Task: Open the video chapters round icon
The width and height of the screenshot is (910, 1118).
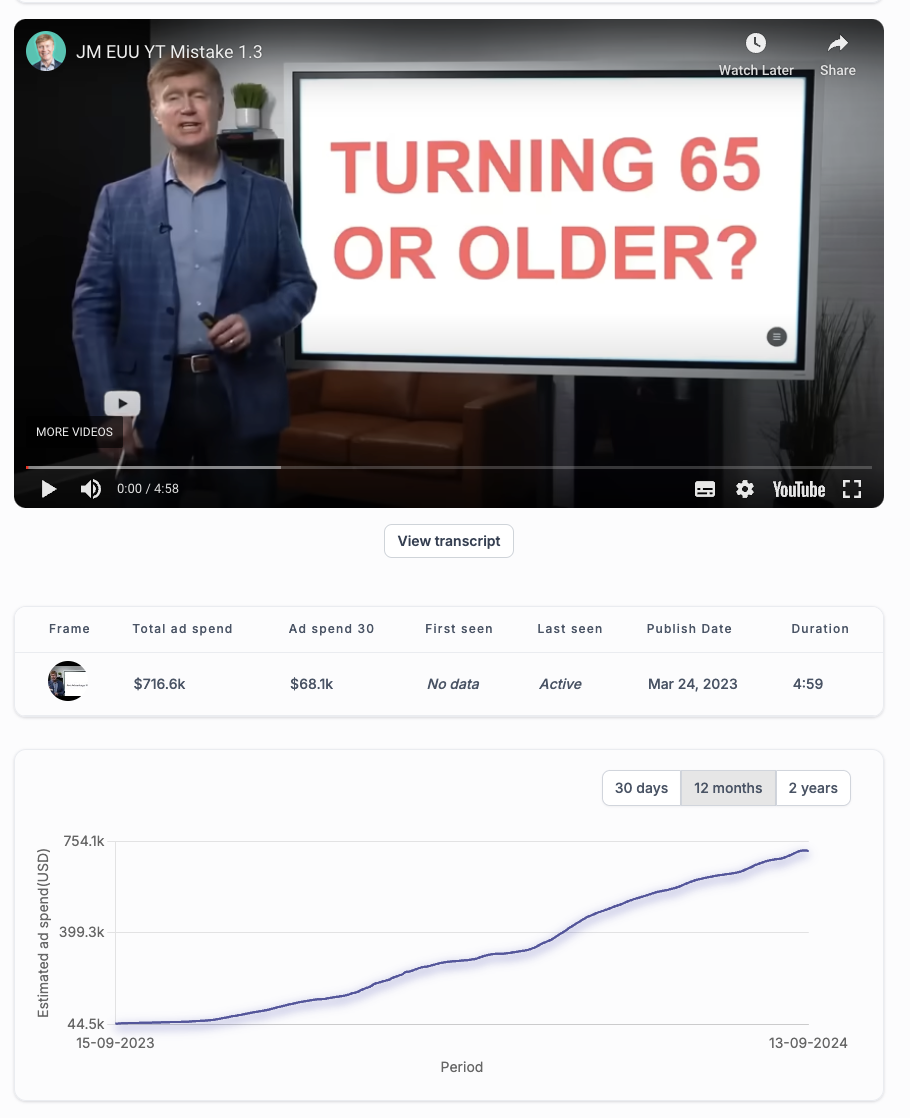Action: point(777,337)
